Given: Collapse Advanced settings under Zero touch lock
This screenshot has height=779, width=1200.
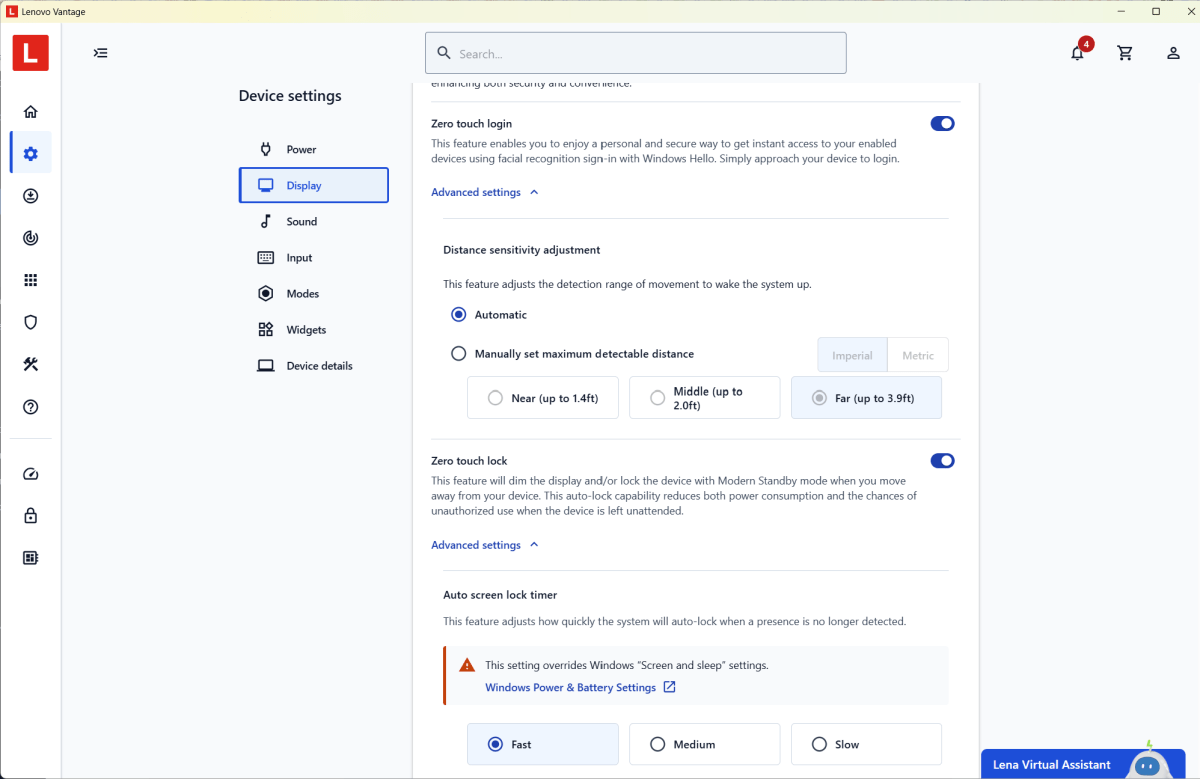Looking at the screenshot, I should tap(485, 545).
